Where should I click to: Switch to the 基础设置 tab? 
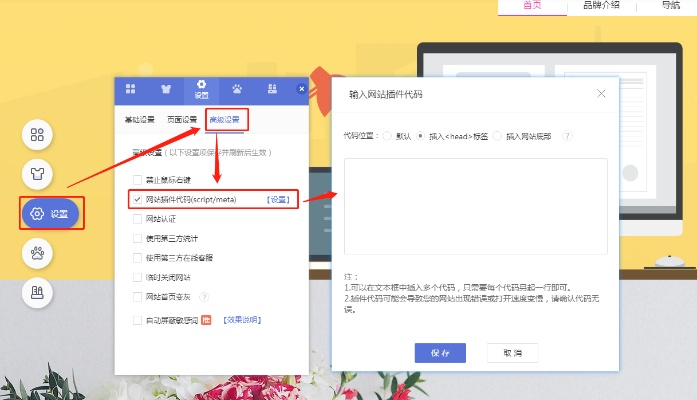point(140,120)
